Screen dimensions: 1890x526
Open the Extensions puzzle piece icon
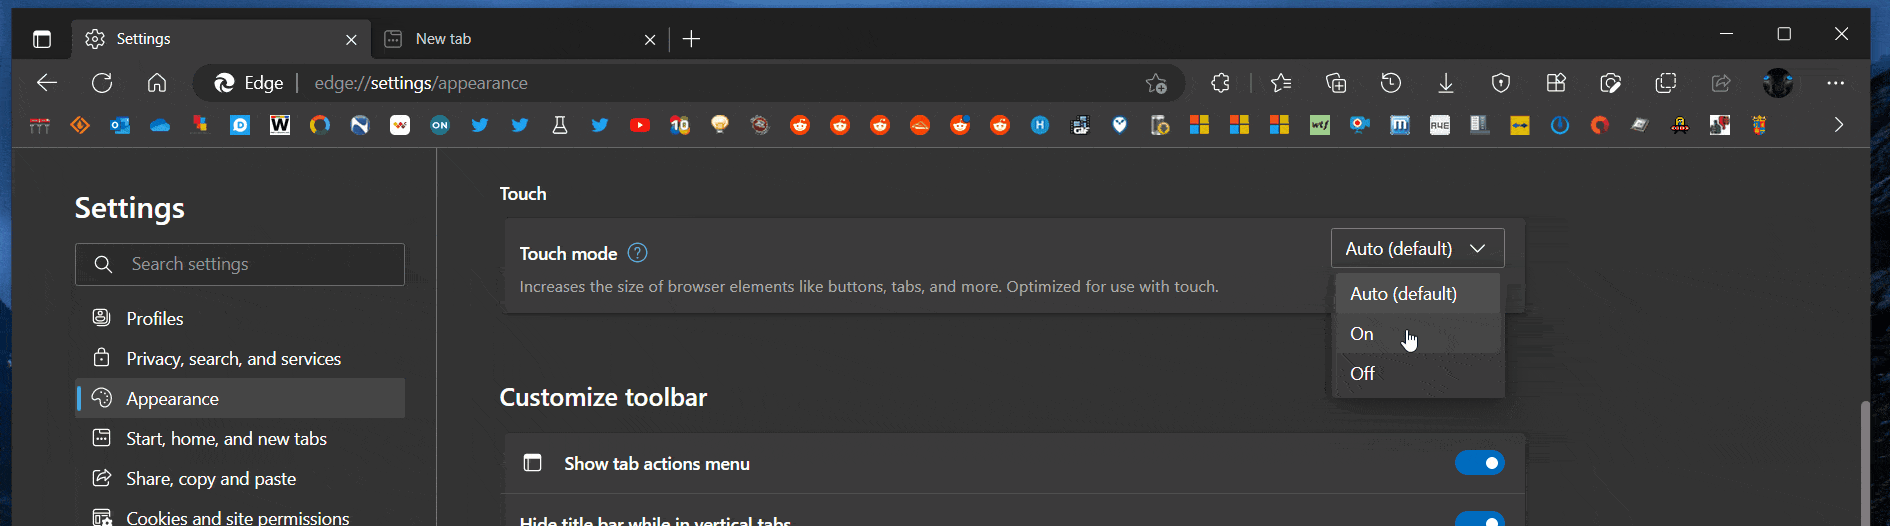[x=1220, y=83]
